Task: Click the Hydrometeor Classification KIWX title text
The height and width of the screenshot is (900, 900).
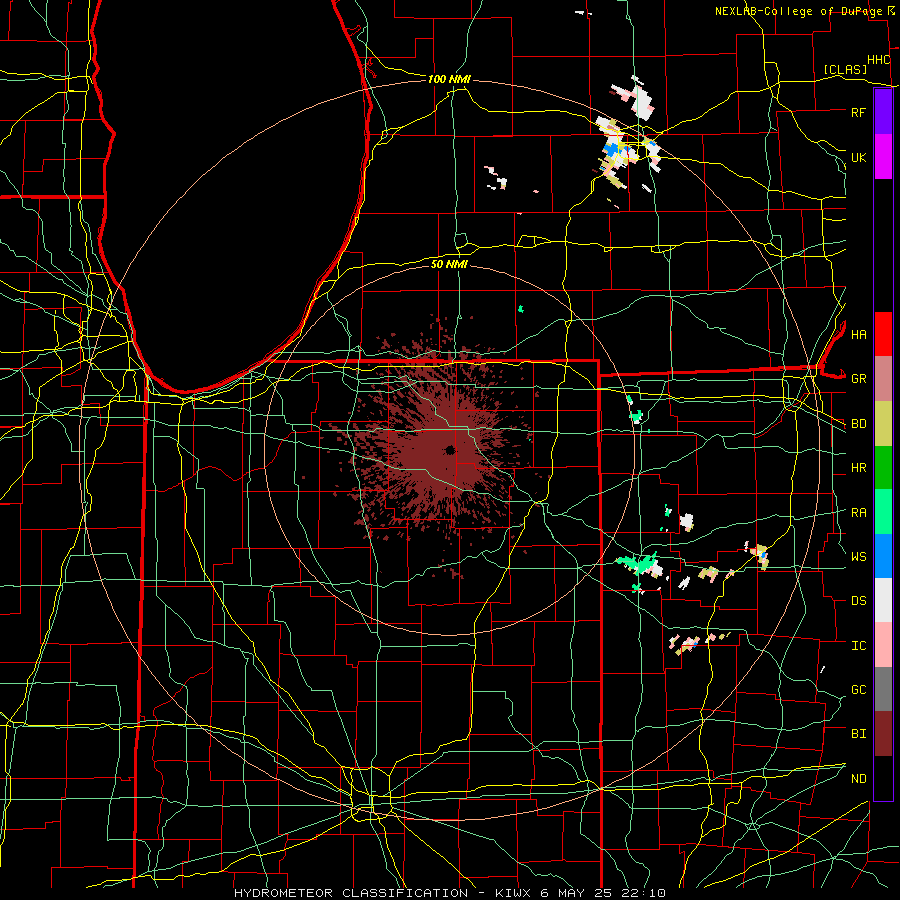Action: pyautogui.click(x=450, y=893)
